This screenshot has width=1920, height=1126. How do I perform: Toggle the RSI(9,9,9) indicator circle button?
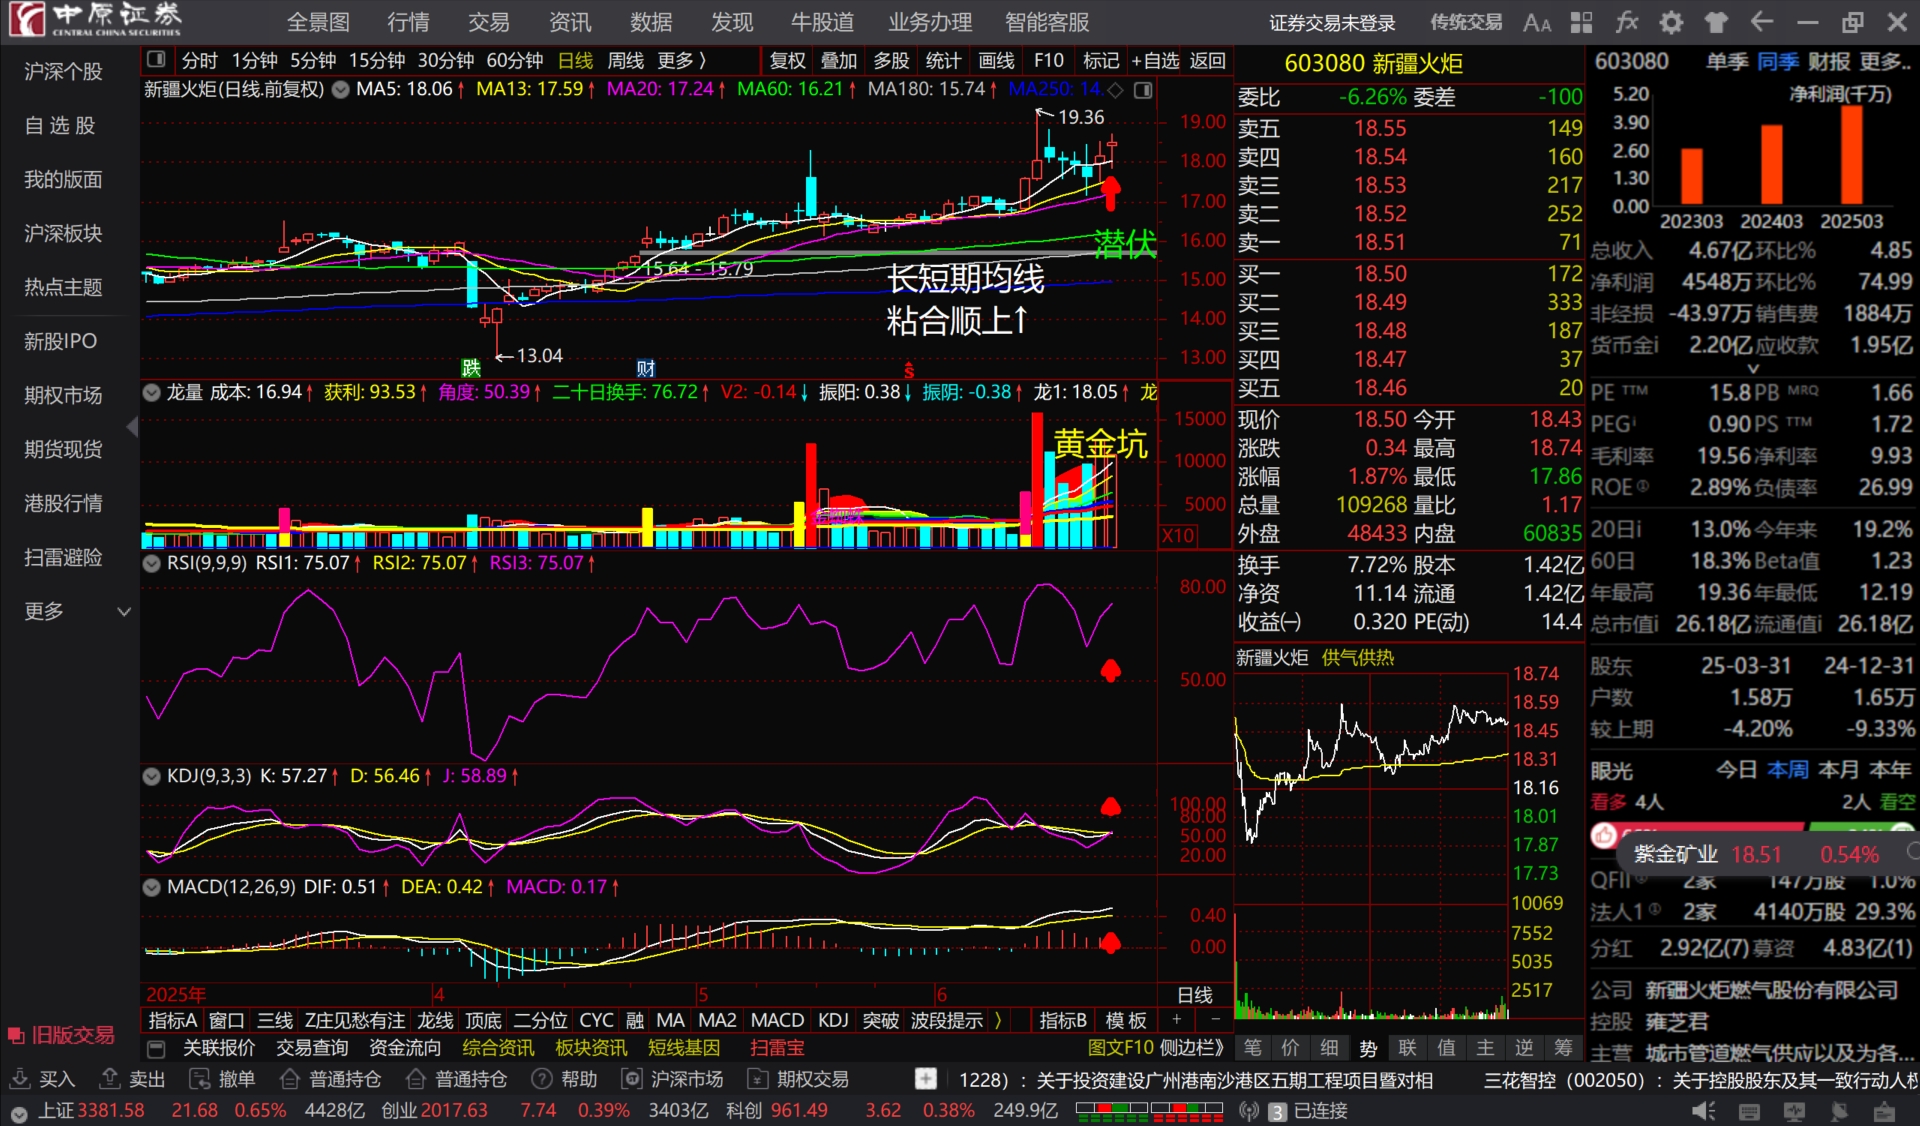point(152,563)
